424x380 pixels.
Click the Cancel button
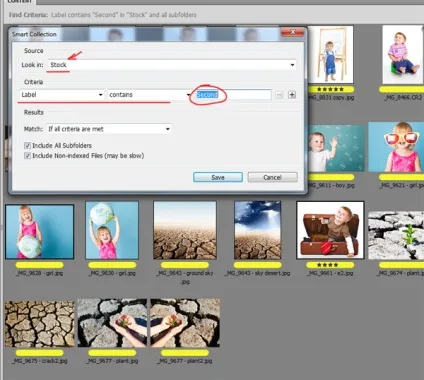pos(272,177)
